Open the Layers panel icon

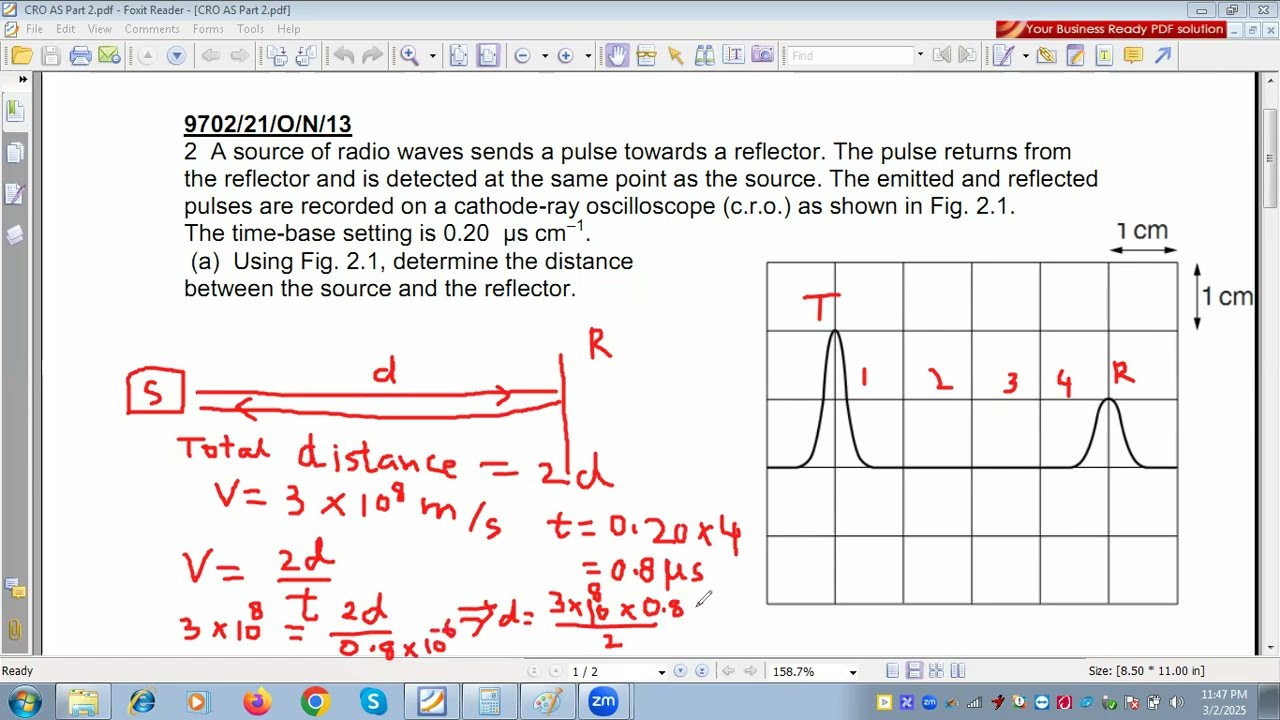pos(15,235)
